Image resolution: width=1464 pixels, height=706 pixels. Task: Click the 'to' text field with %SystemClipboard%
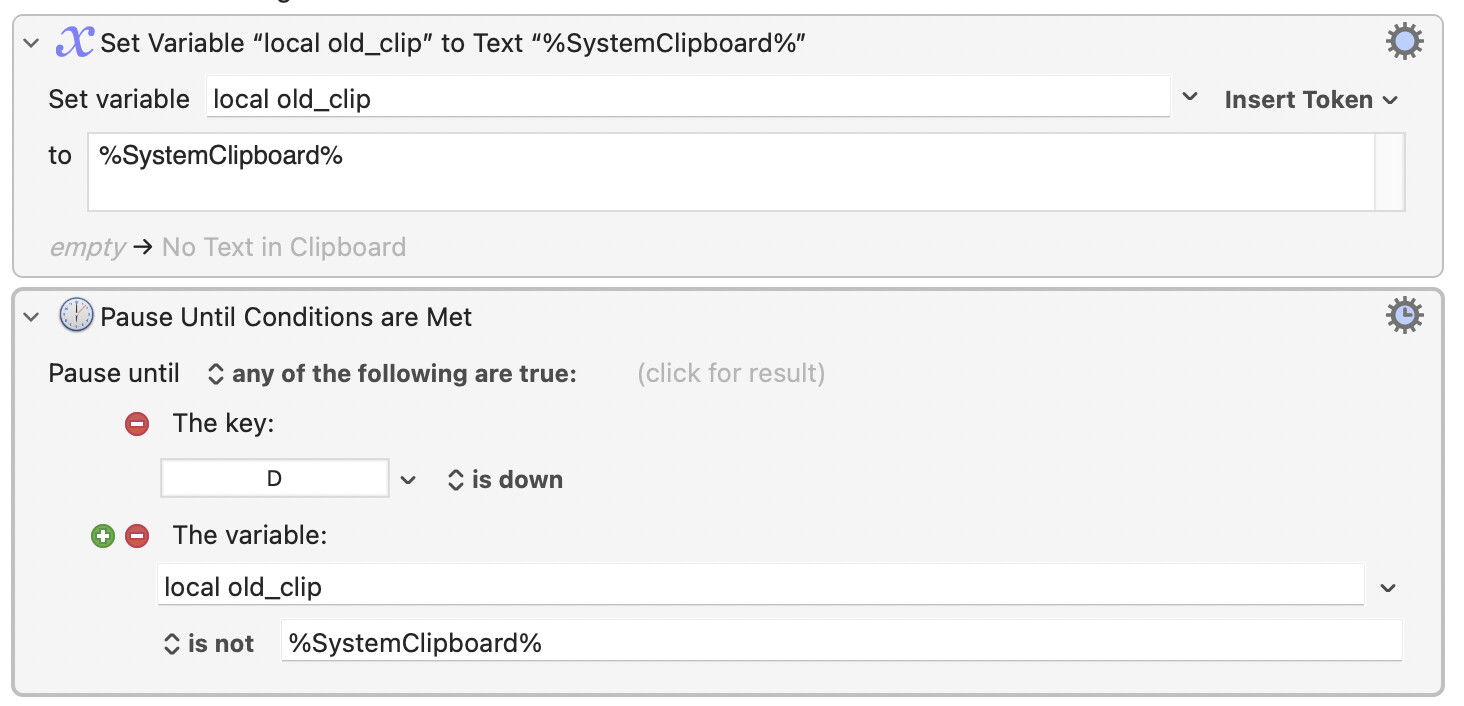tap(730, 172)
